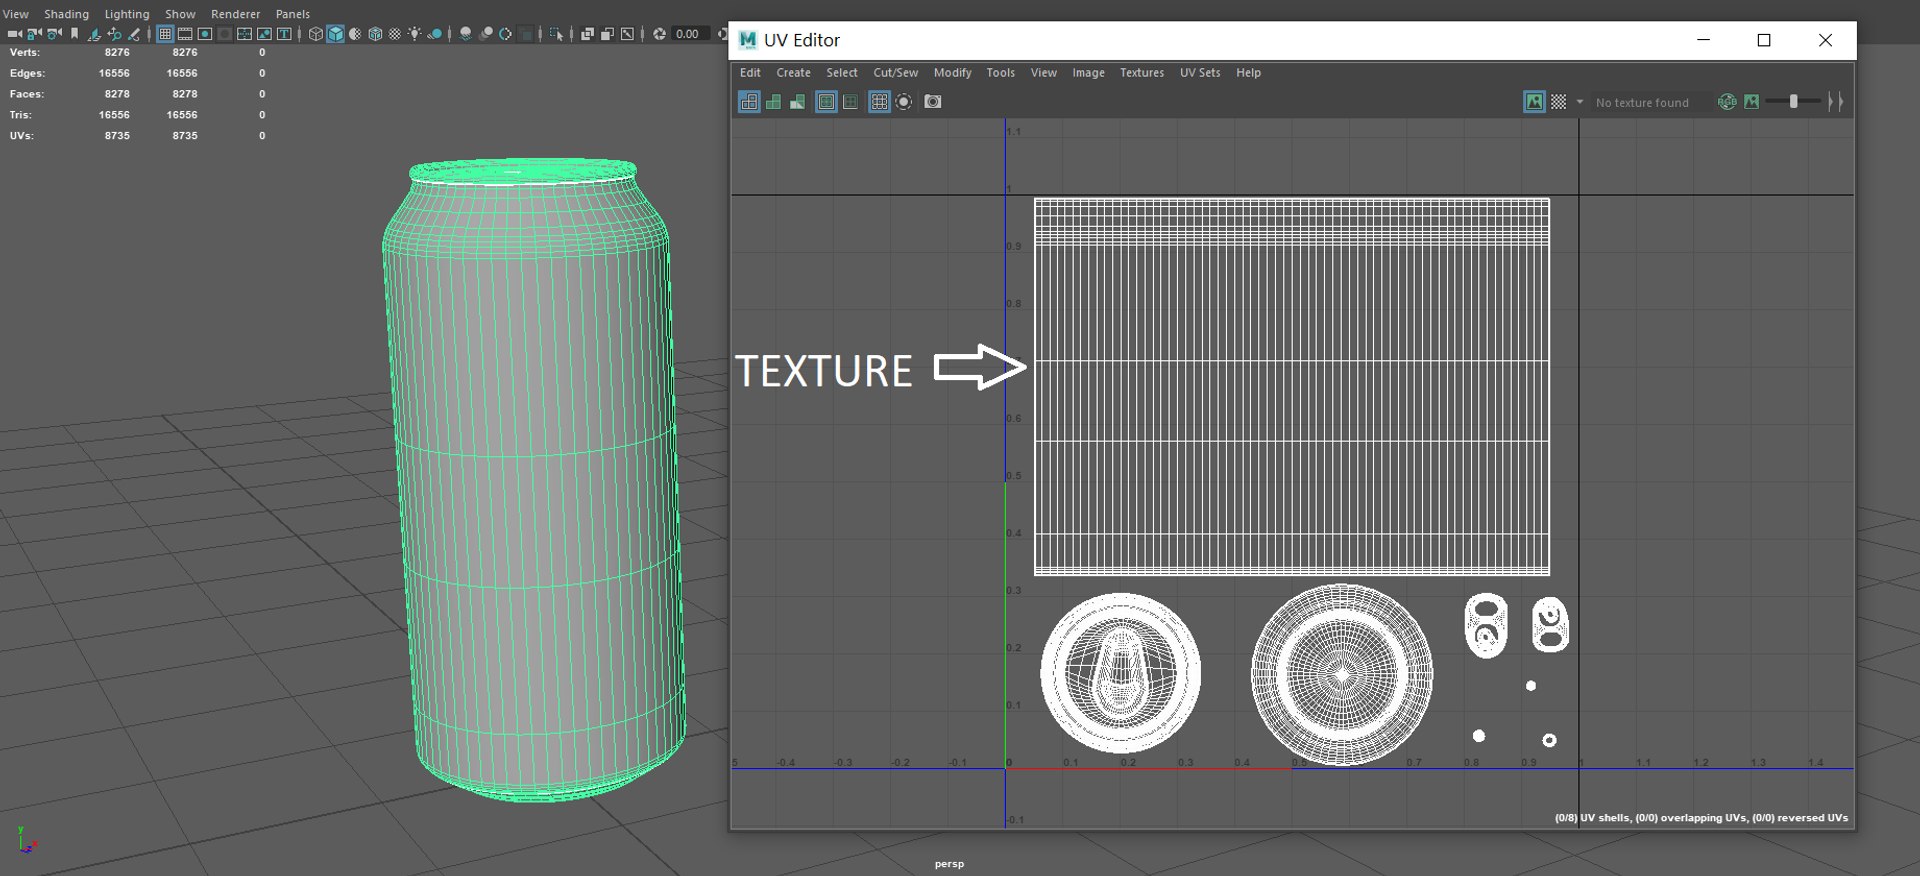Expand the texture list dropdown arrow
The width and height of the screenshot is (1920, 876).
point(1580,102)
